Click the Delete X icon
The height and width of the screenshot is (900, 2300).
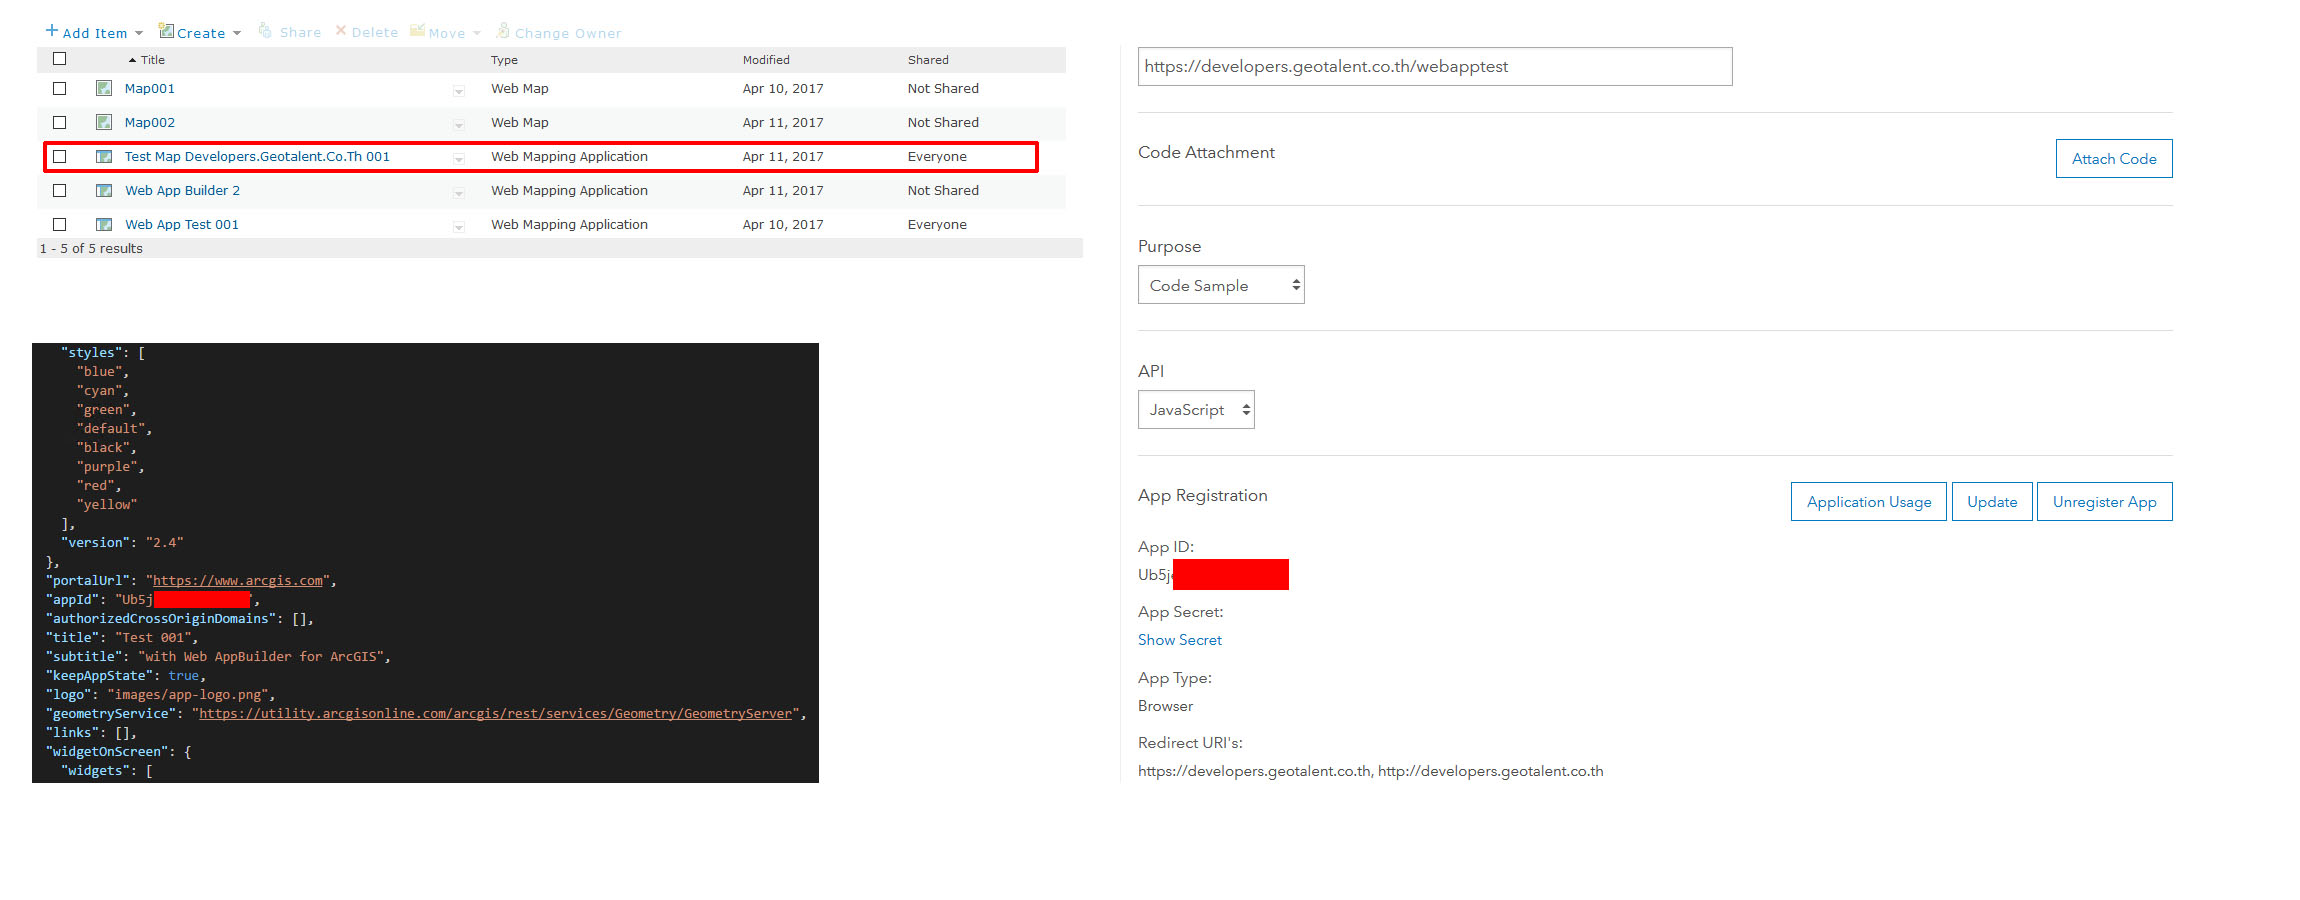[x=341, y=31]
